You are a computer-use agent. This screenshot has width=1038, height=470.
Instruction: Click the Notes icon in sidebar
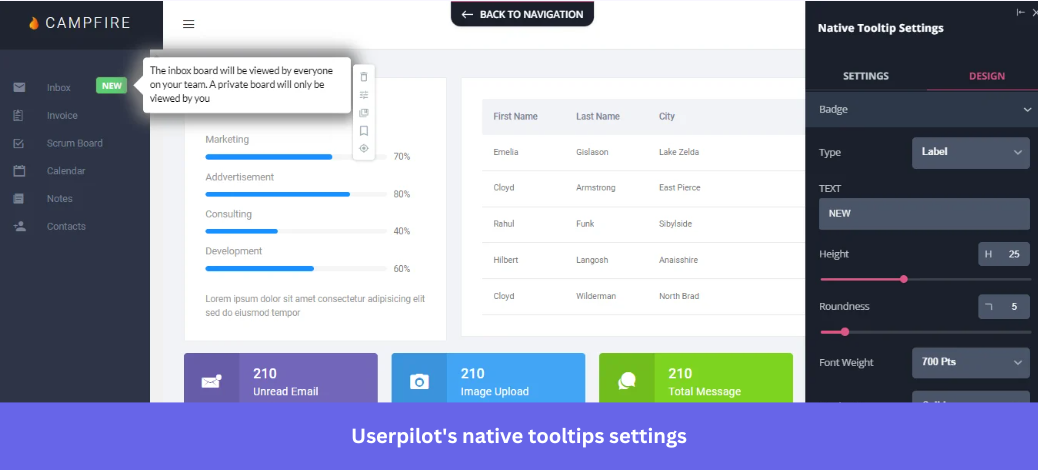(x=19, y=199)
